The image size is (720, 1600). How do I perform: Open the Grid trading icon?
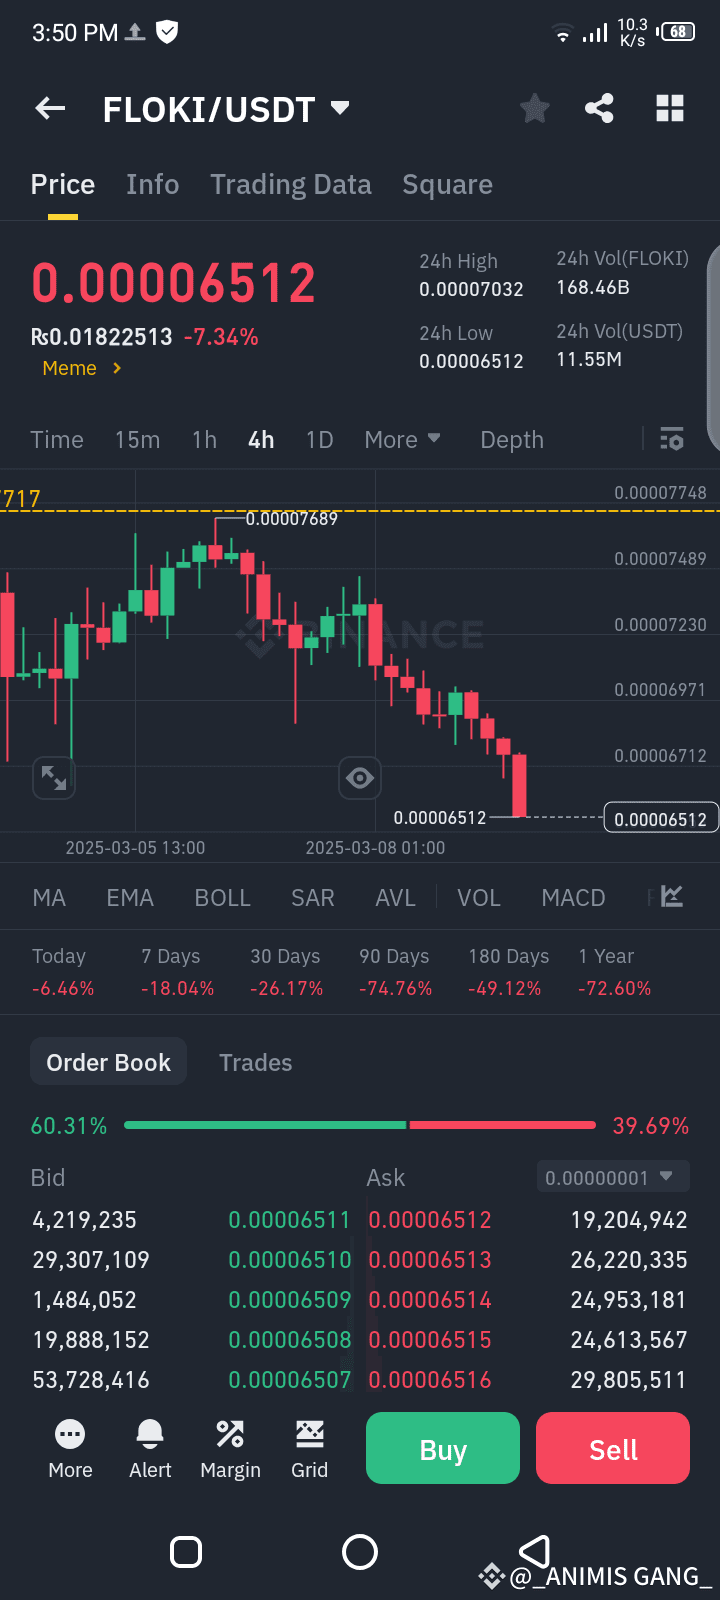(309, 1449)
